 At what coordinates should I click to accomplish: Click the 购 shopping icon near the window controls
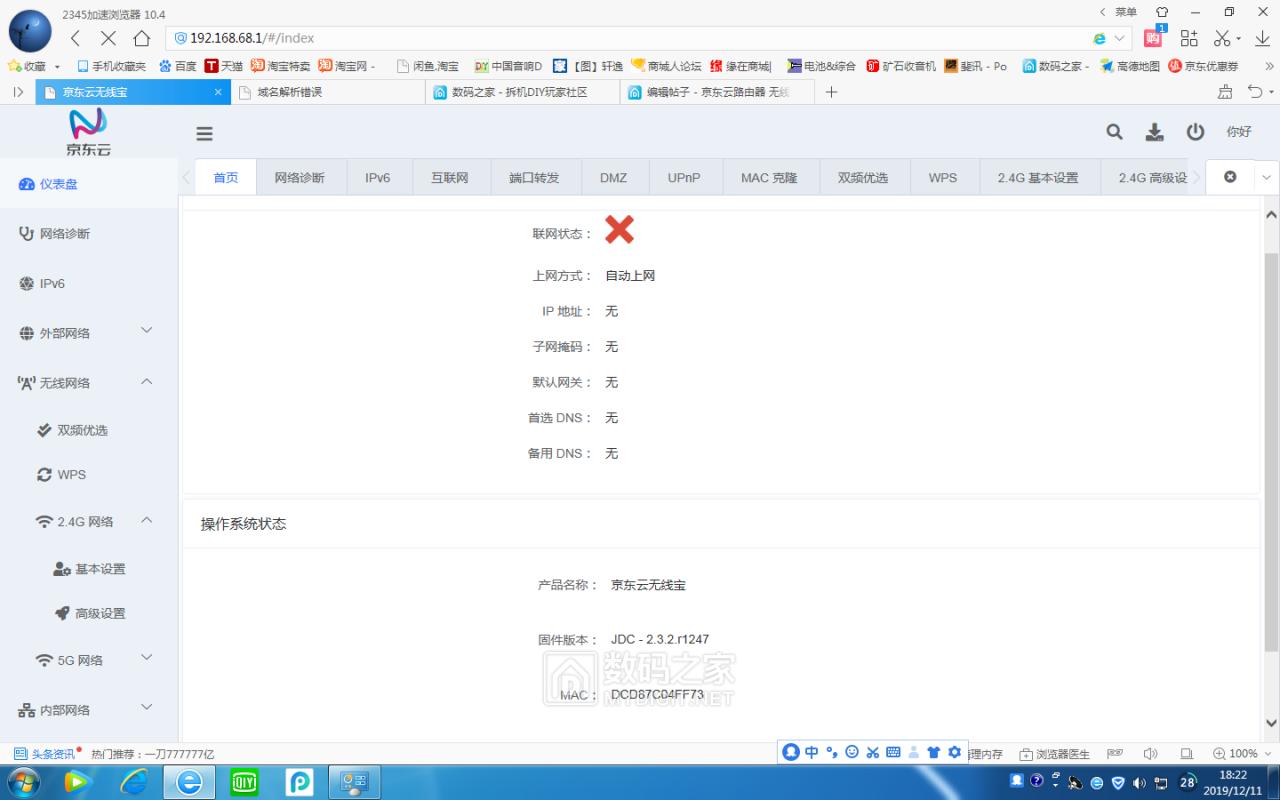[x=1152, y=37]
